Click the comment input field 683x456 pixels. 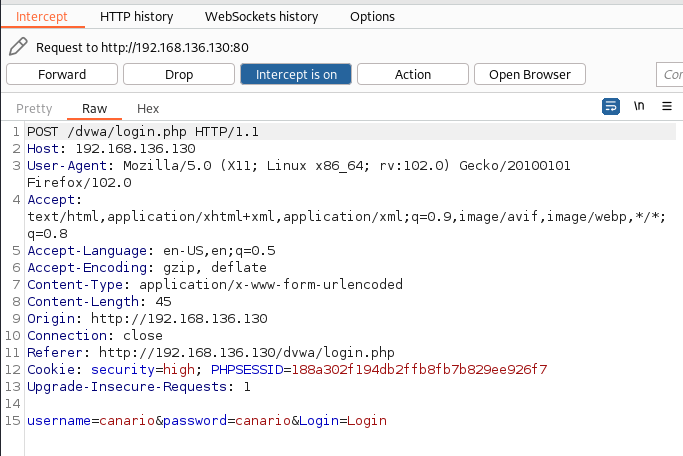coord(670,74)
